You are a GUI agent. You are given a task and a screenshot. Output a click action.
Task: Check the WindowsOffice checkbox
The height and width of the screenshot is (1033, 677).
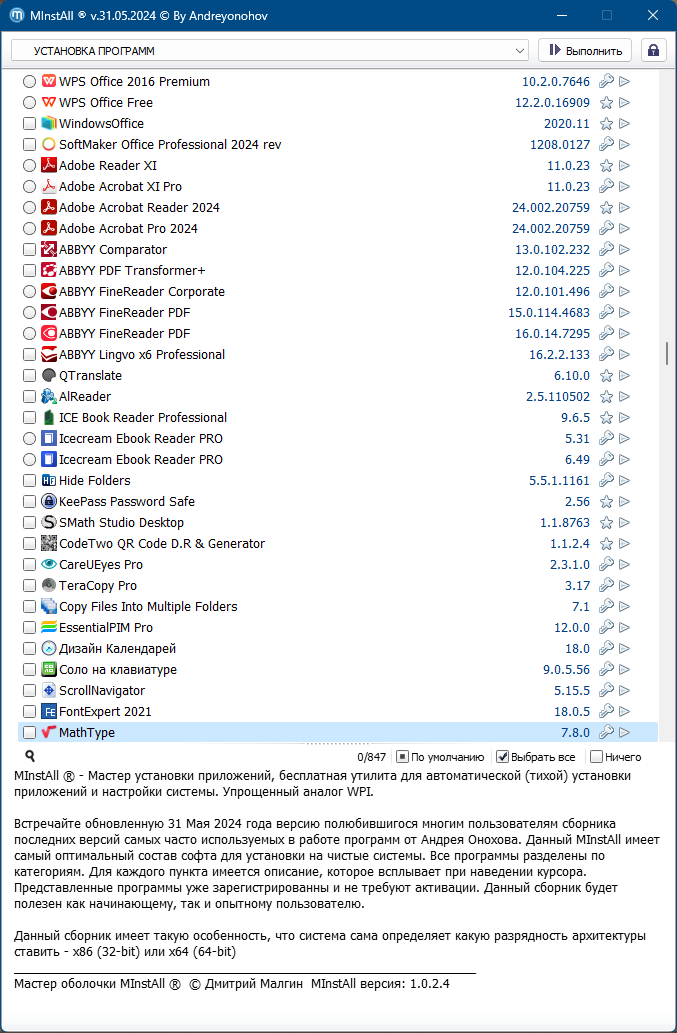[29, 124]
